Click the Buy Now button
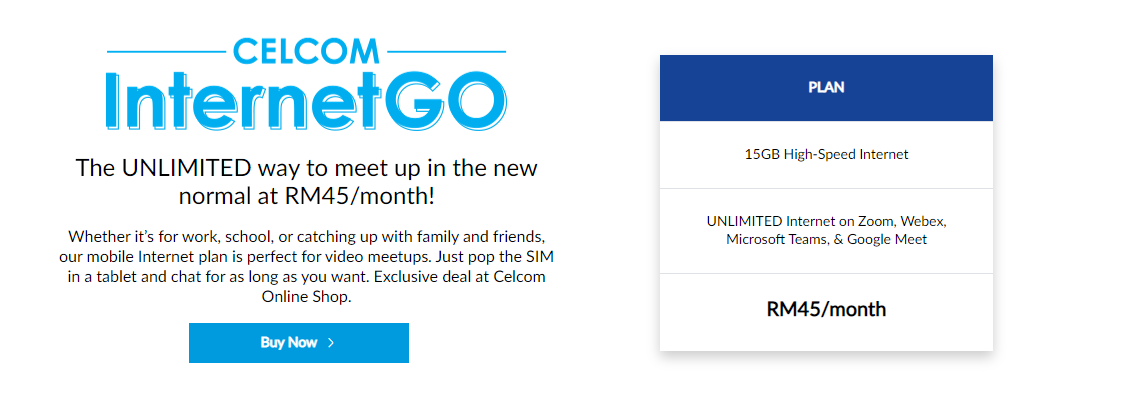Image resolution: width=1131 pixels, height=411 pixels. tap(299, 342)
